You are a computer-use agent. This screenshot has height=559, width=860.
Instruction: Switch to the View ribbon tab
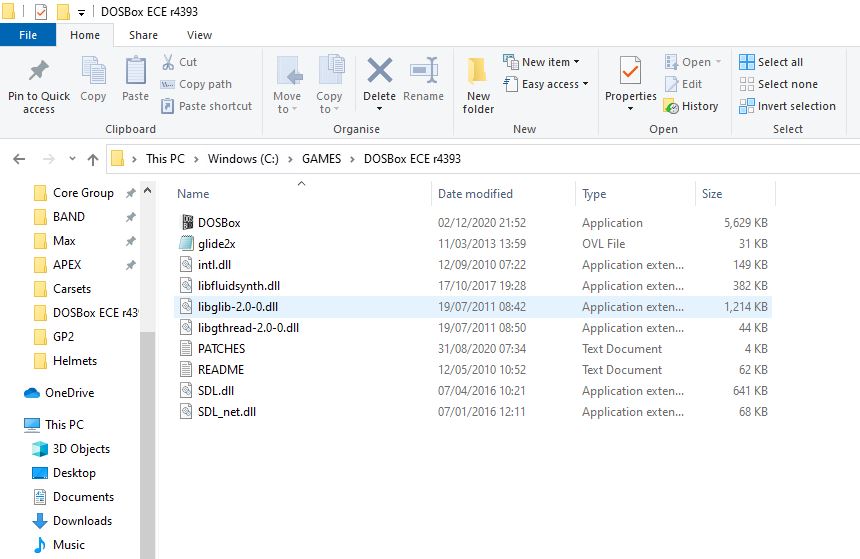[x=199, y=35]
